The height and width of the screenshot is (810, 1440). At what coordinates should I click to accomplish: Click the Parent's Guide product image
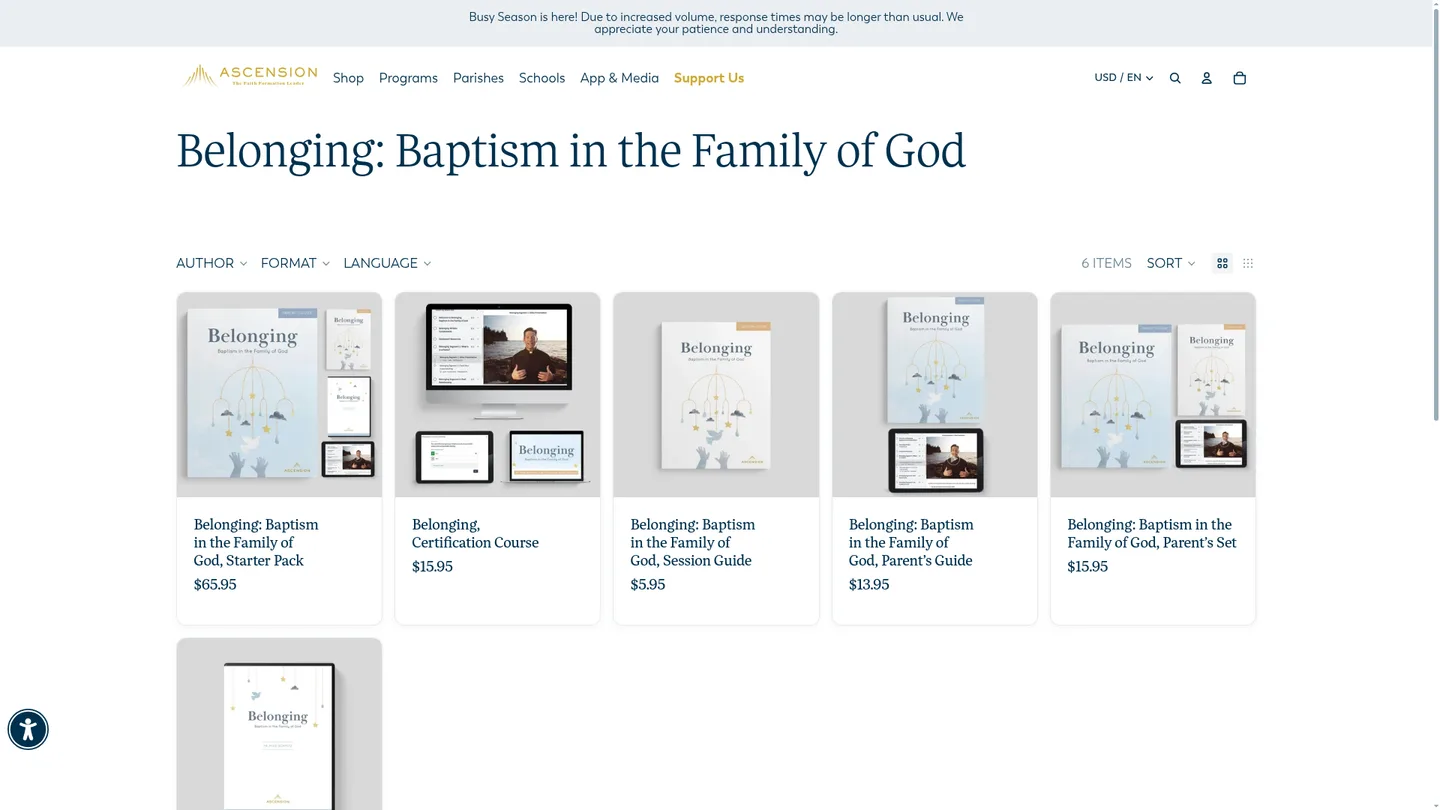[x=935, y=395]
